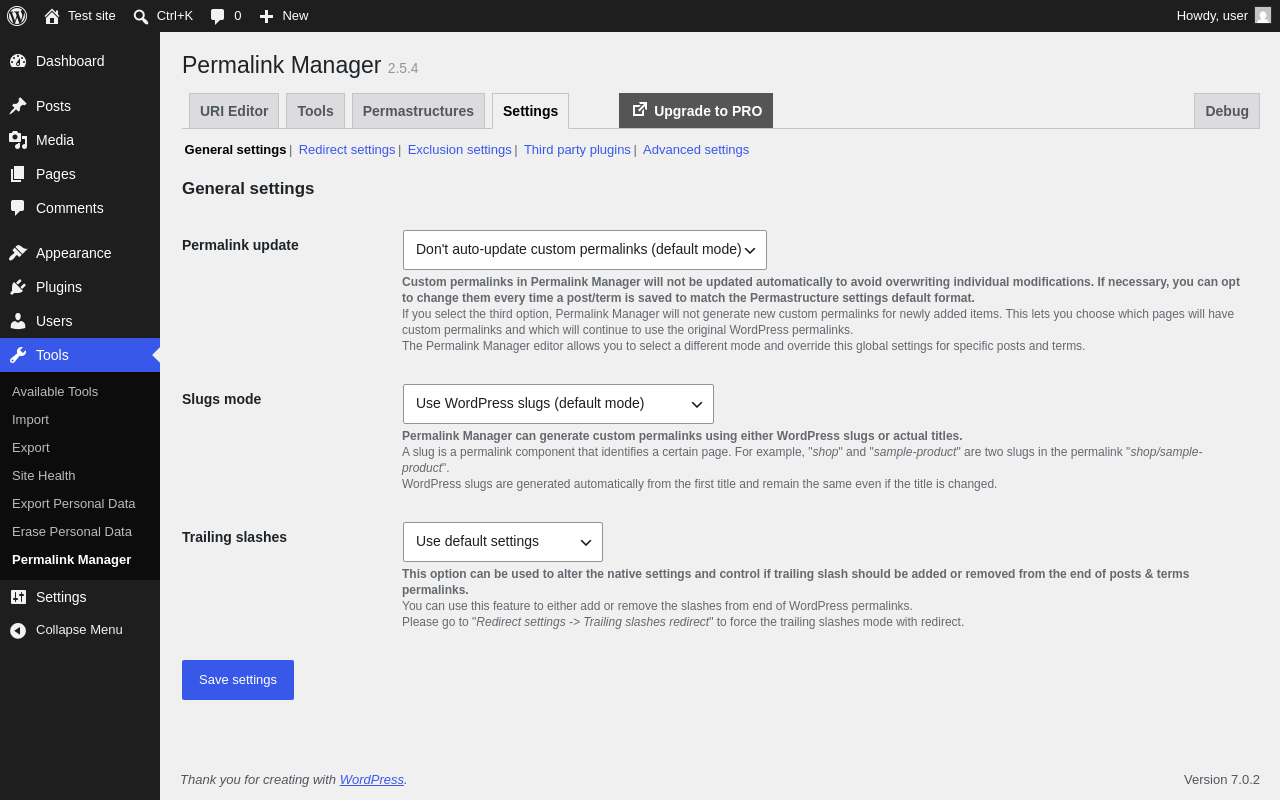Click the Test site name link
Viewport: 1280px width, 800px height.
92,16
